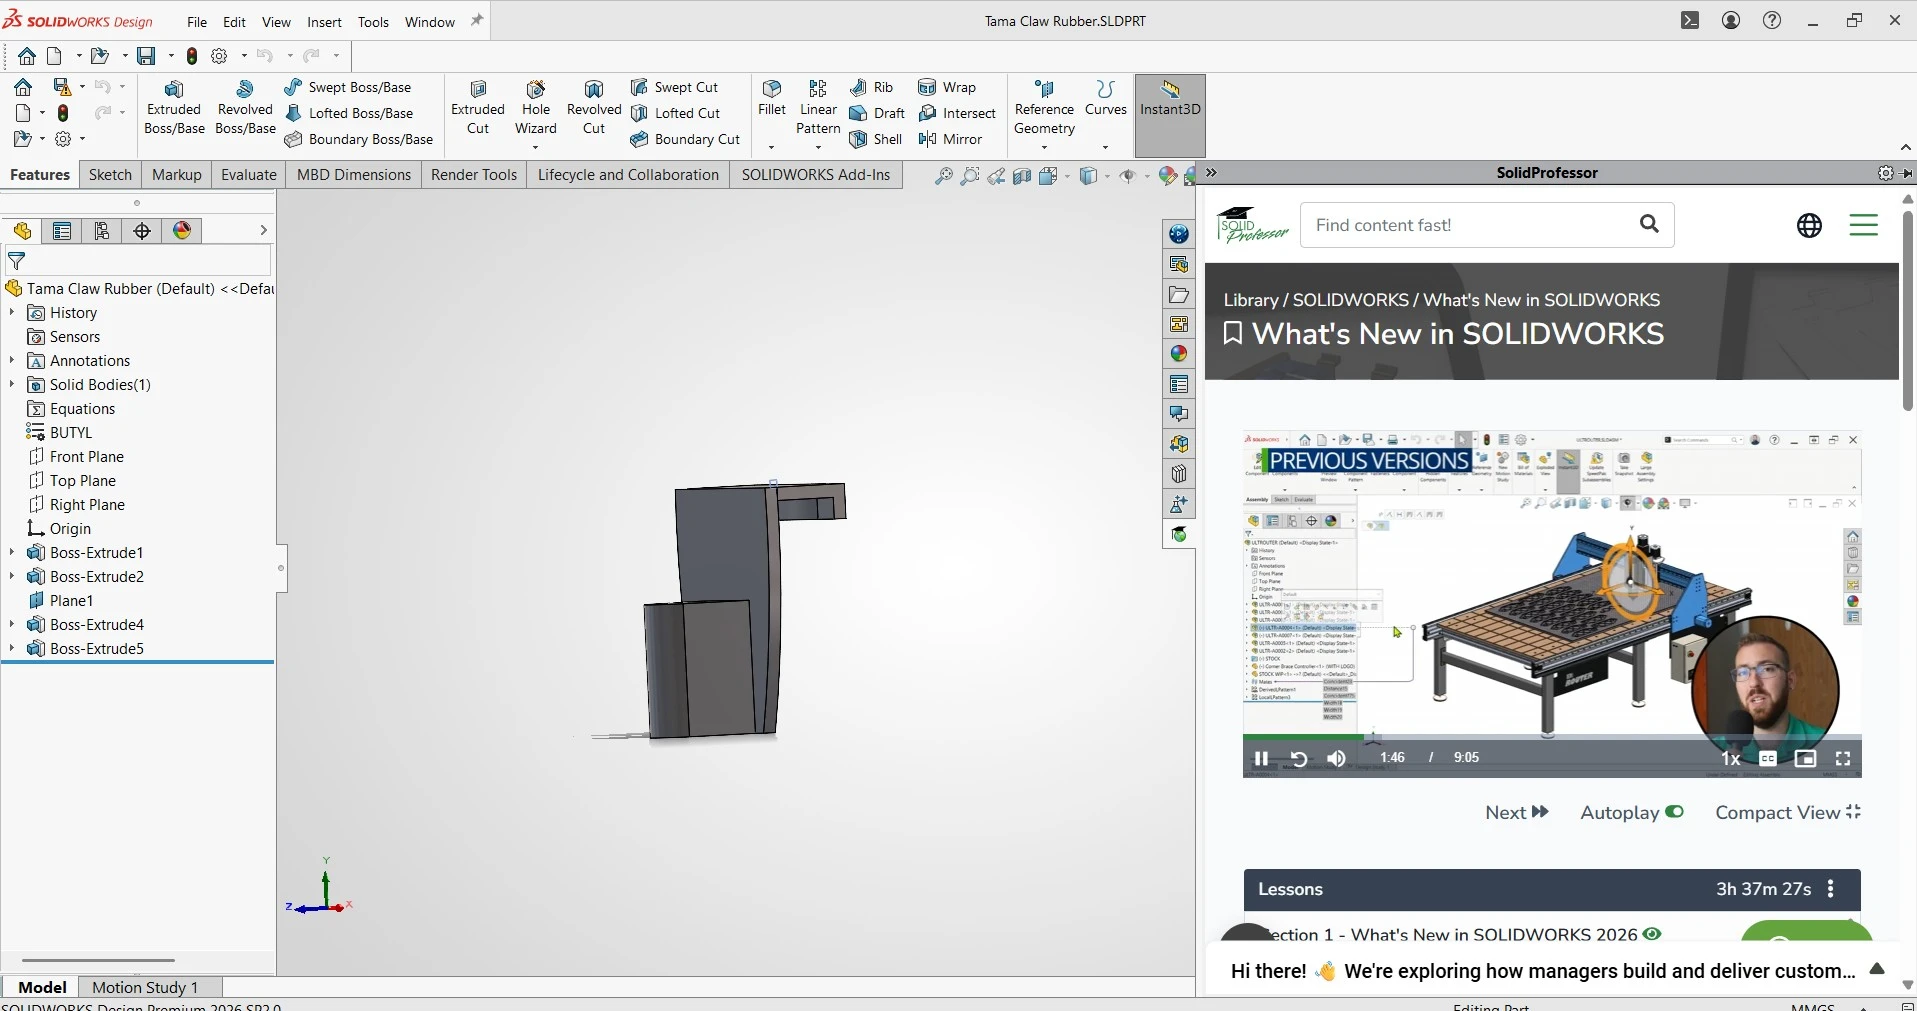
Task: Open the Insert menu
Action: (324, 22)
